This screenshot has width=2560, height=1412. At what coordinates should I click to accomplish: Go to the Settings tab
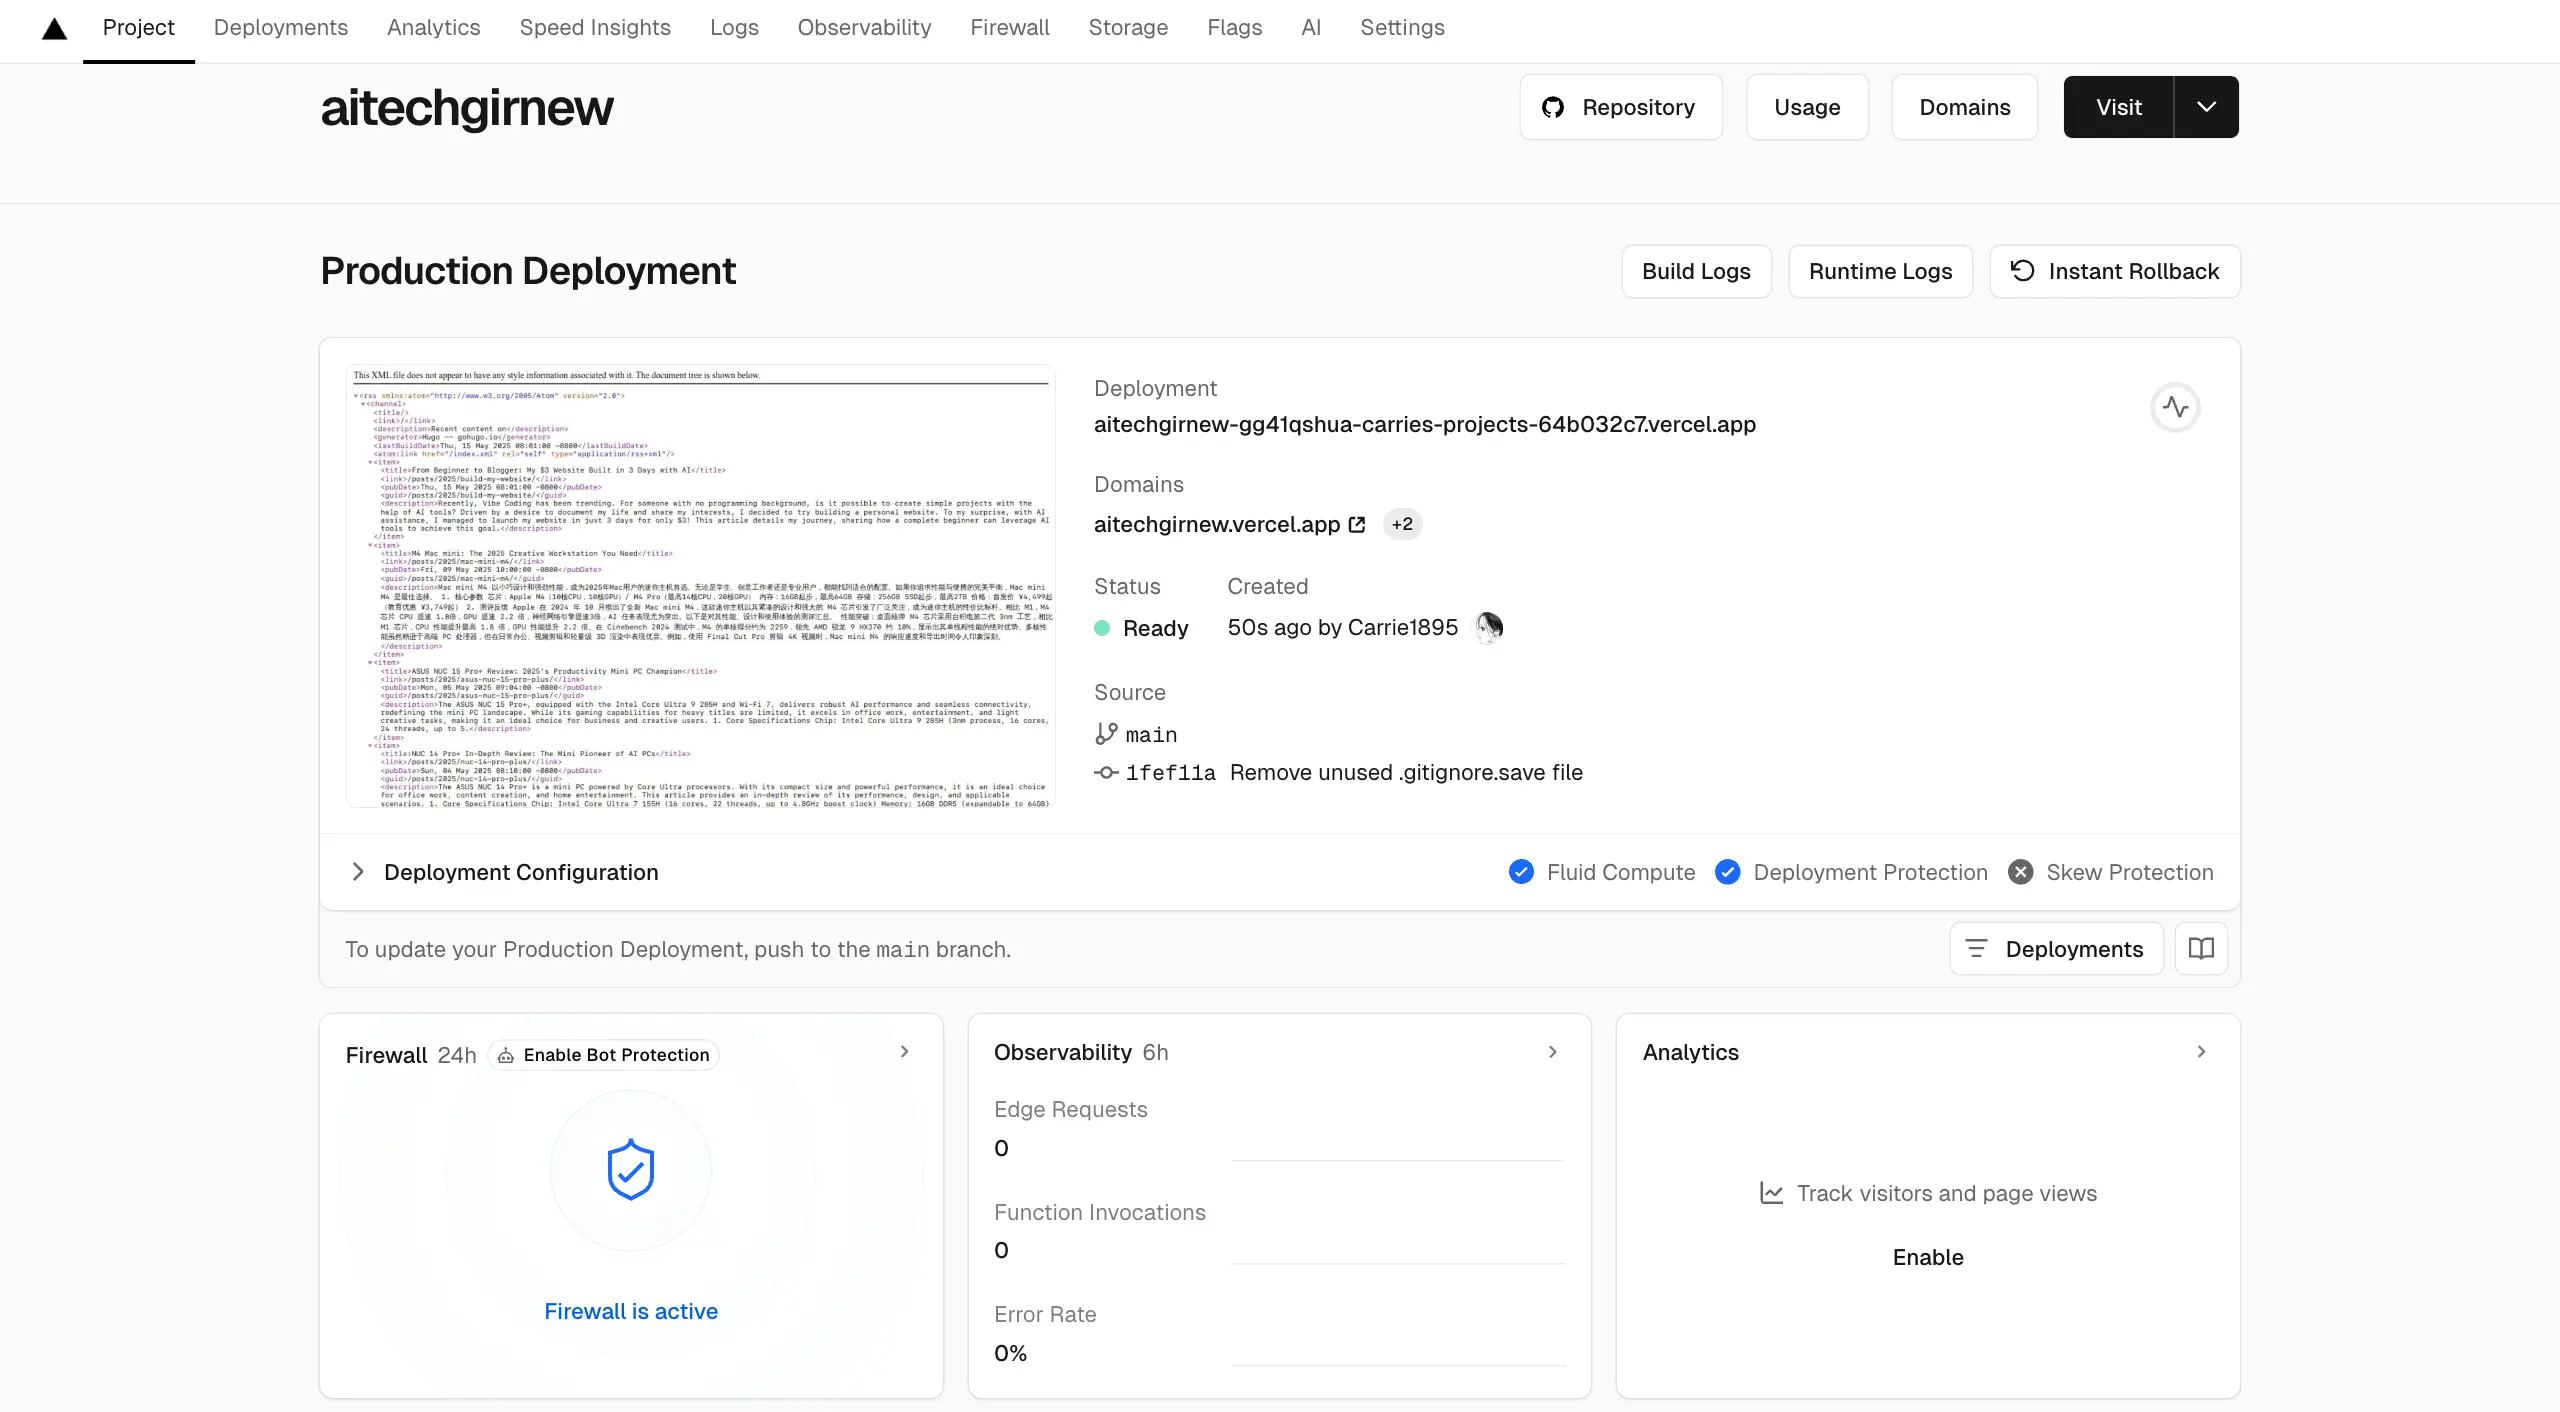pos(1402,28)
